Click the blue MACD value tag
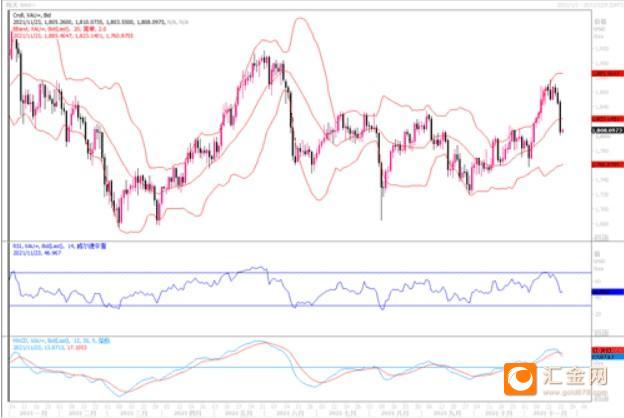Screen dimensions: 624x418 point(608,357)
